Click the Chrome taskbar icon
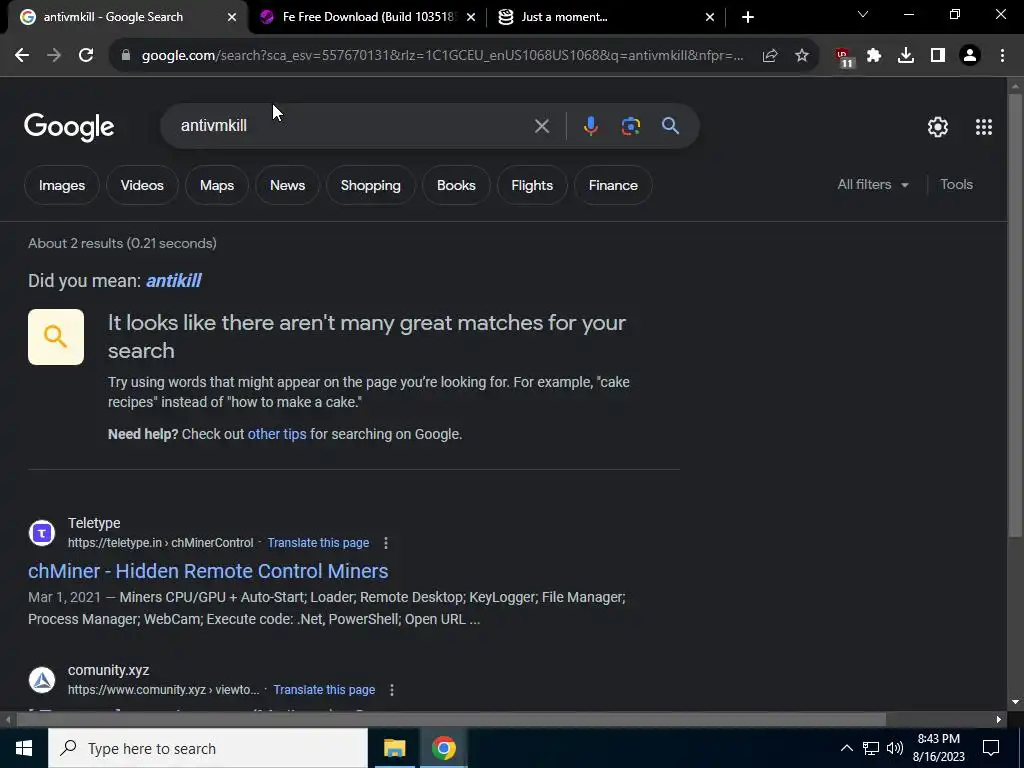Image resolution: width=1024 pixels, height=768 pixels. tap(443, 748)
